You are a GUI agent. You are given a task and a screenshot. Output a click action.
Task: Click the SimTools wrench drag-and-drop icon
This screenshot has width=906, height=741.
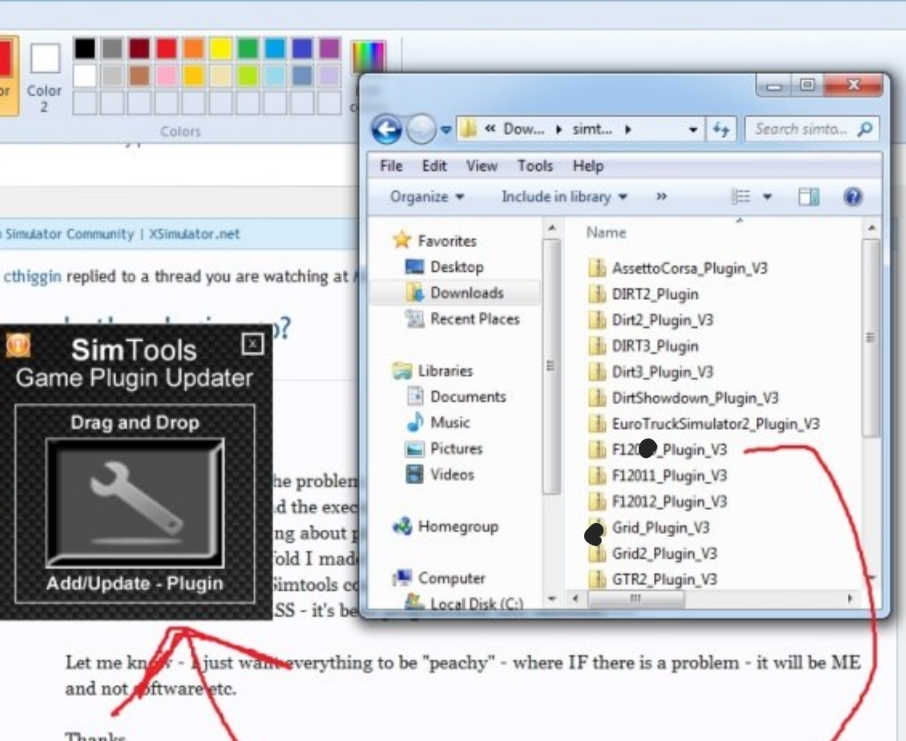coord(134,502)
